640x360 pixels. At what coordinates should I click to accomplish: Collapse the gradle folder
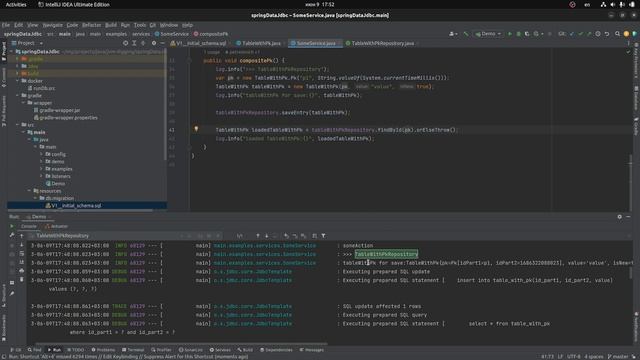pos(18,96)
